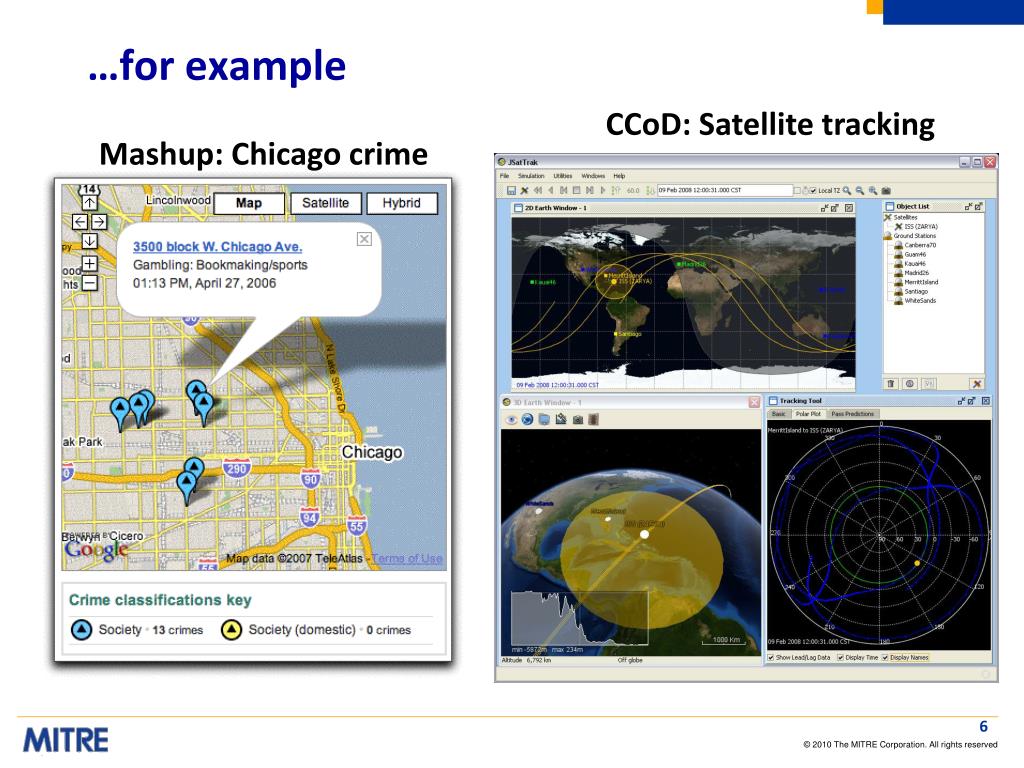Select Guam46 ground station
Viewport: 1024px width, 768px height.
tap(910, 254)
